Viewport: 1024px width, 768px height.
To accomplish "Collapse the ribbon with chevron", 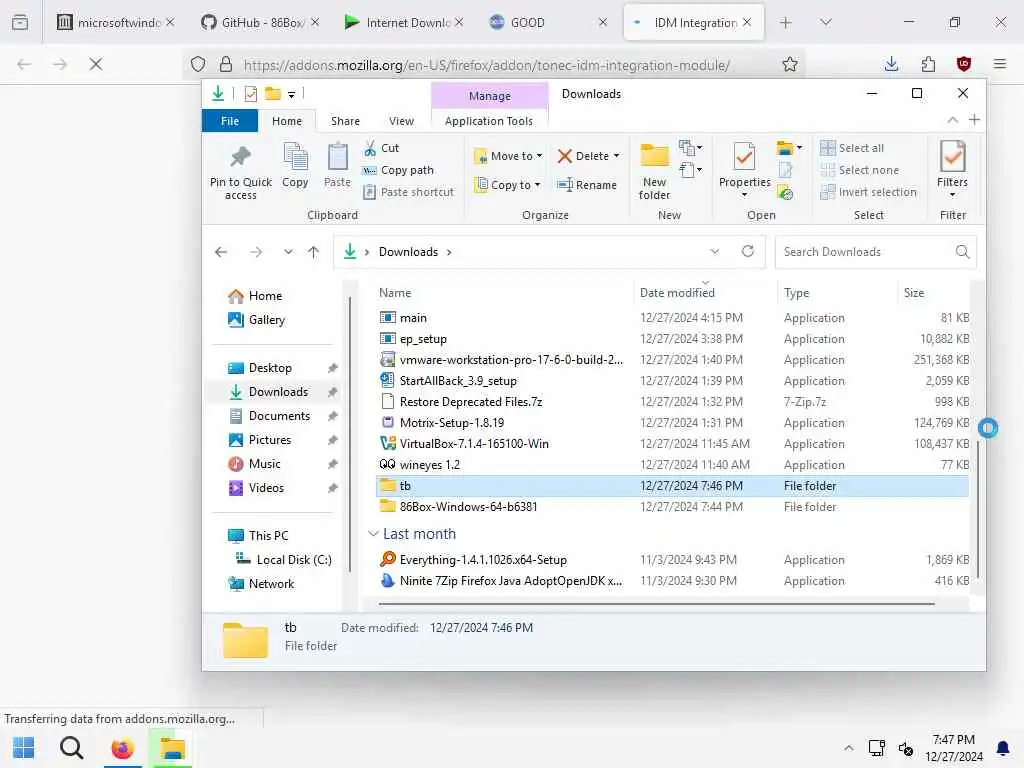I will [952, 120].
